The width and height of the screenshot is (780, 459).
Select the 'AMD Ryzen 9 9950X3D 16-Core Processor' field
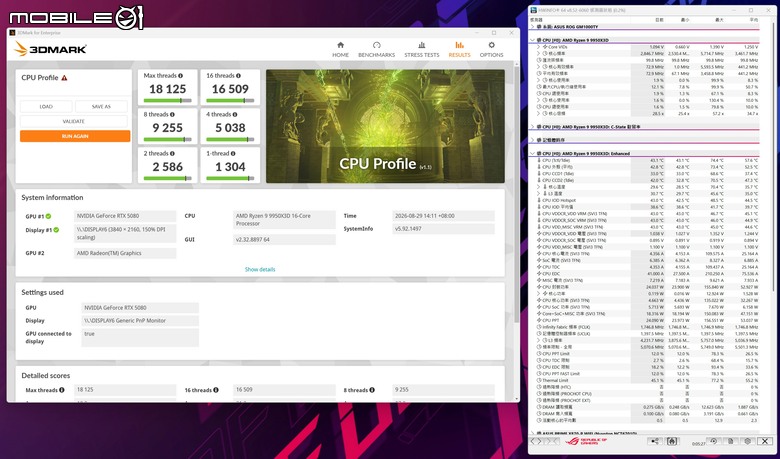(285, 220)
